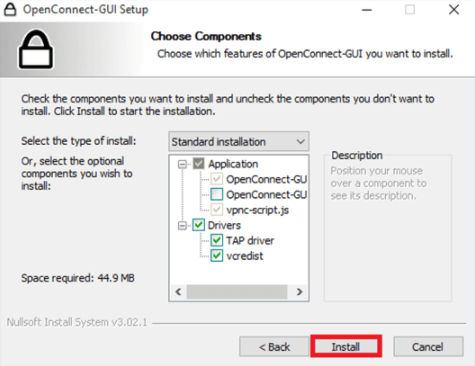Click the padlock icon in title bar
The image size is (475, 366).
click(x=10, y=9)
